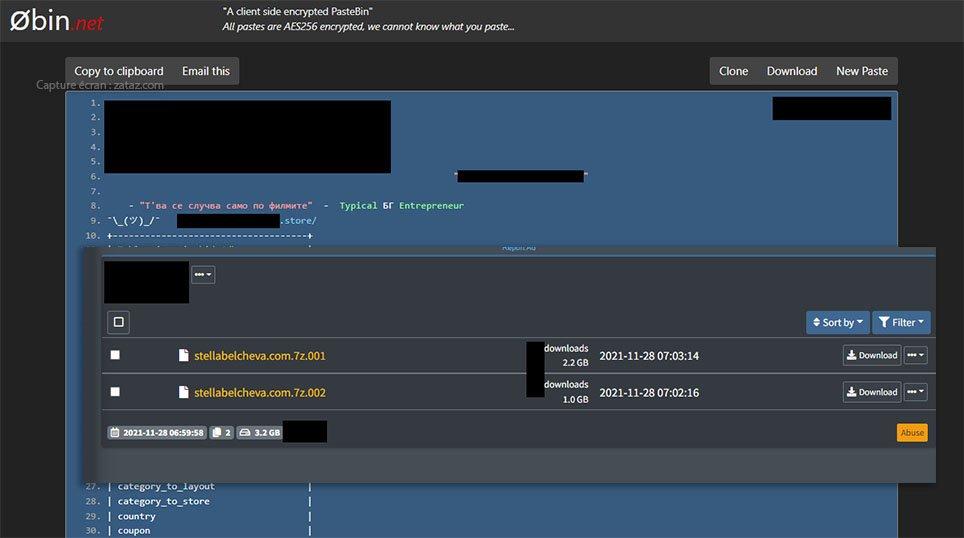
Task: Download the 2.2 GB .7z.001 file
Action: point(872,355)
